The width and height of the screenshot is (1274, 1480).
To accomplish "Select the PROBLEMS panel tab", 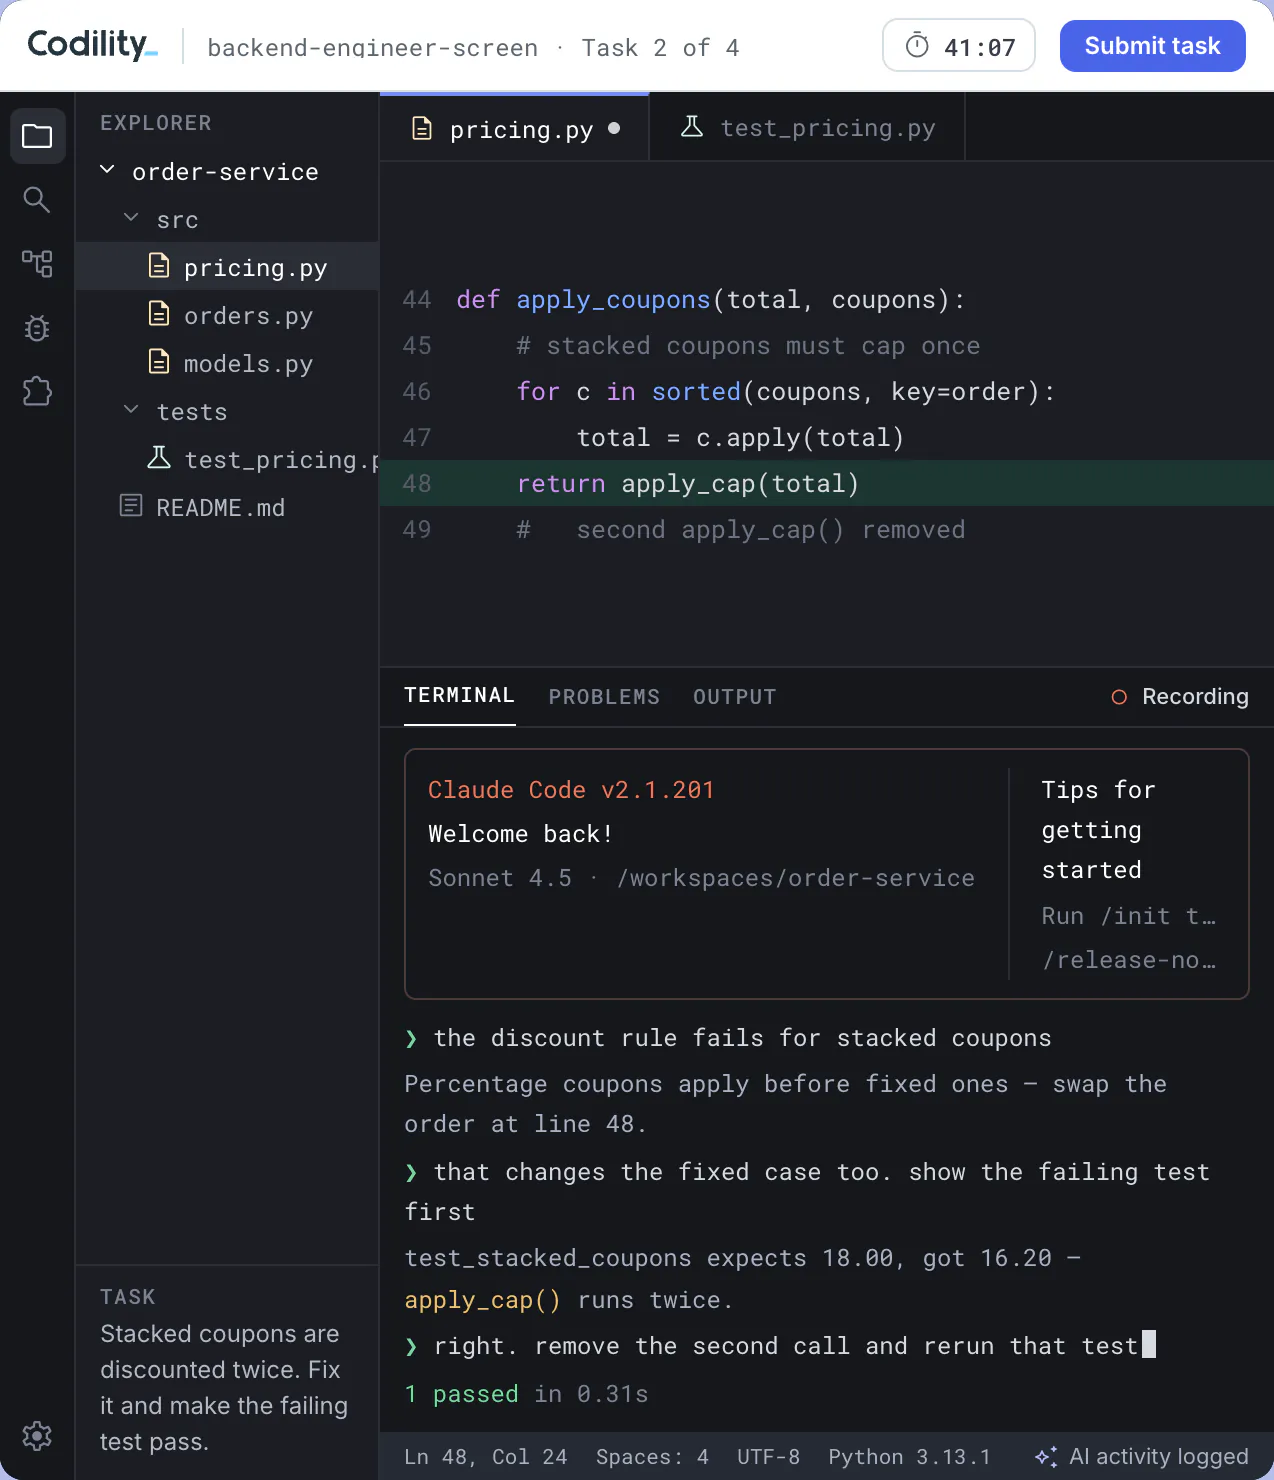I will pos(604,697).
